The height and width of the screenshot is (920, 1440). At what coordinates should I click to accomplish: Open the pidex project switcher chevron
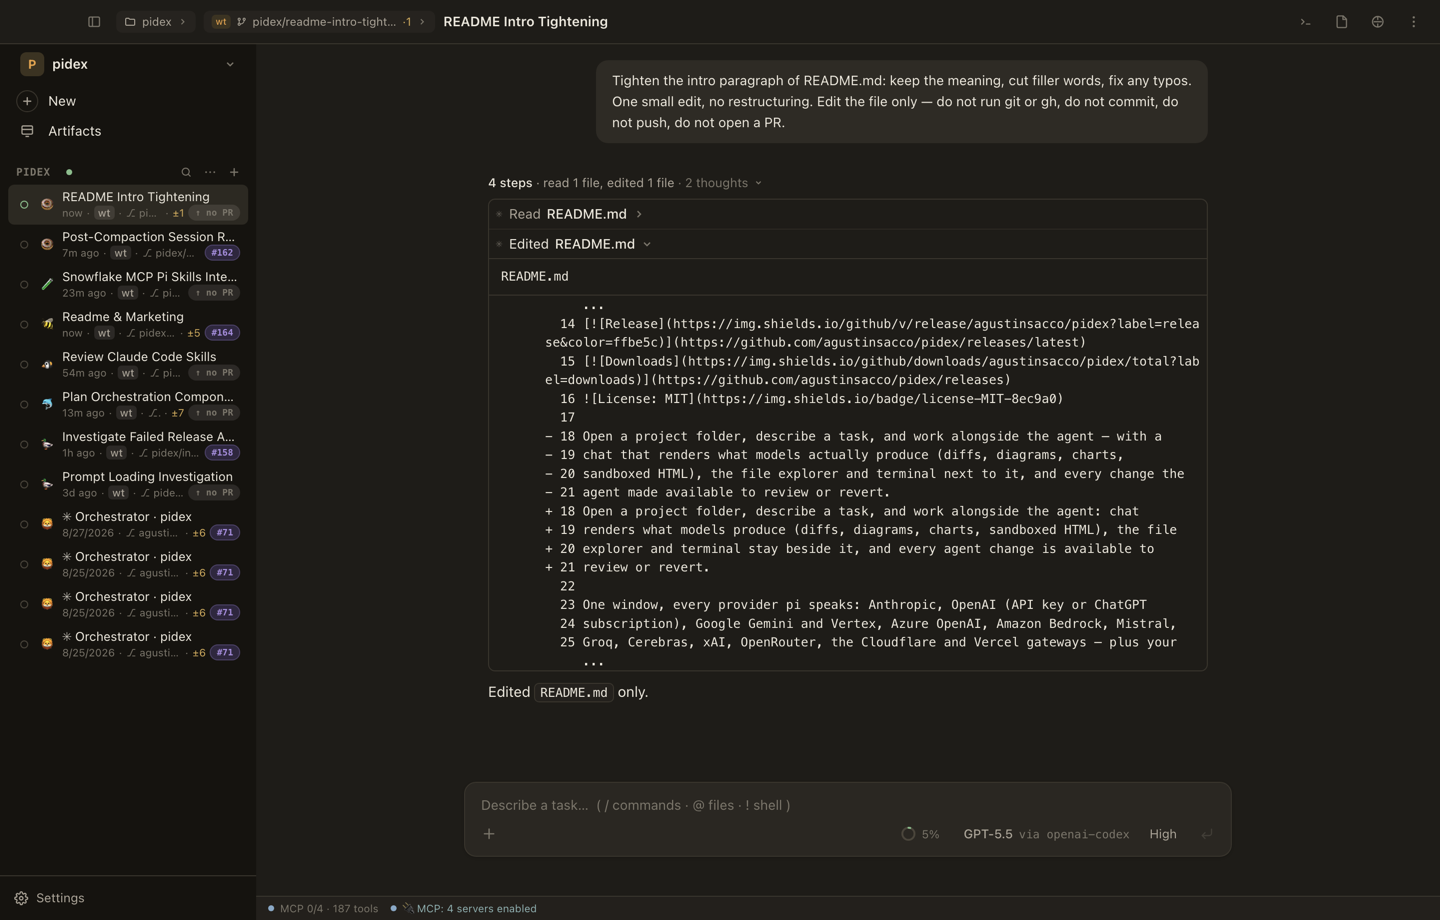click(x=230, y=64)
